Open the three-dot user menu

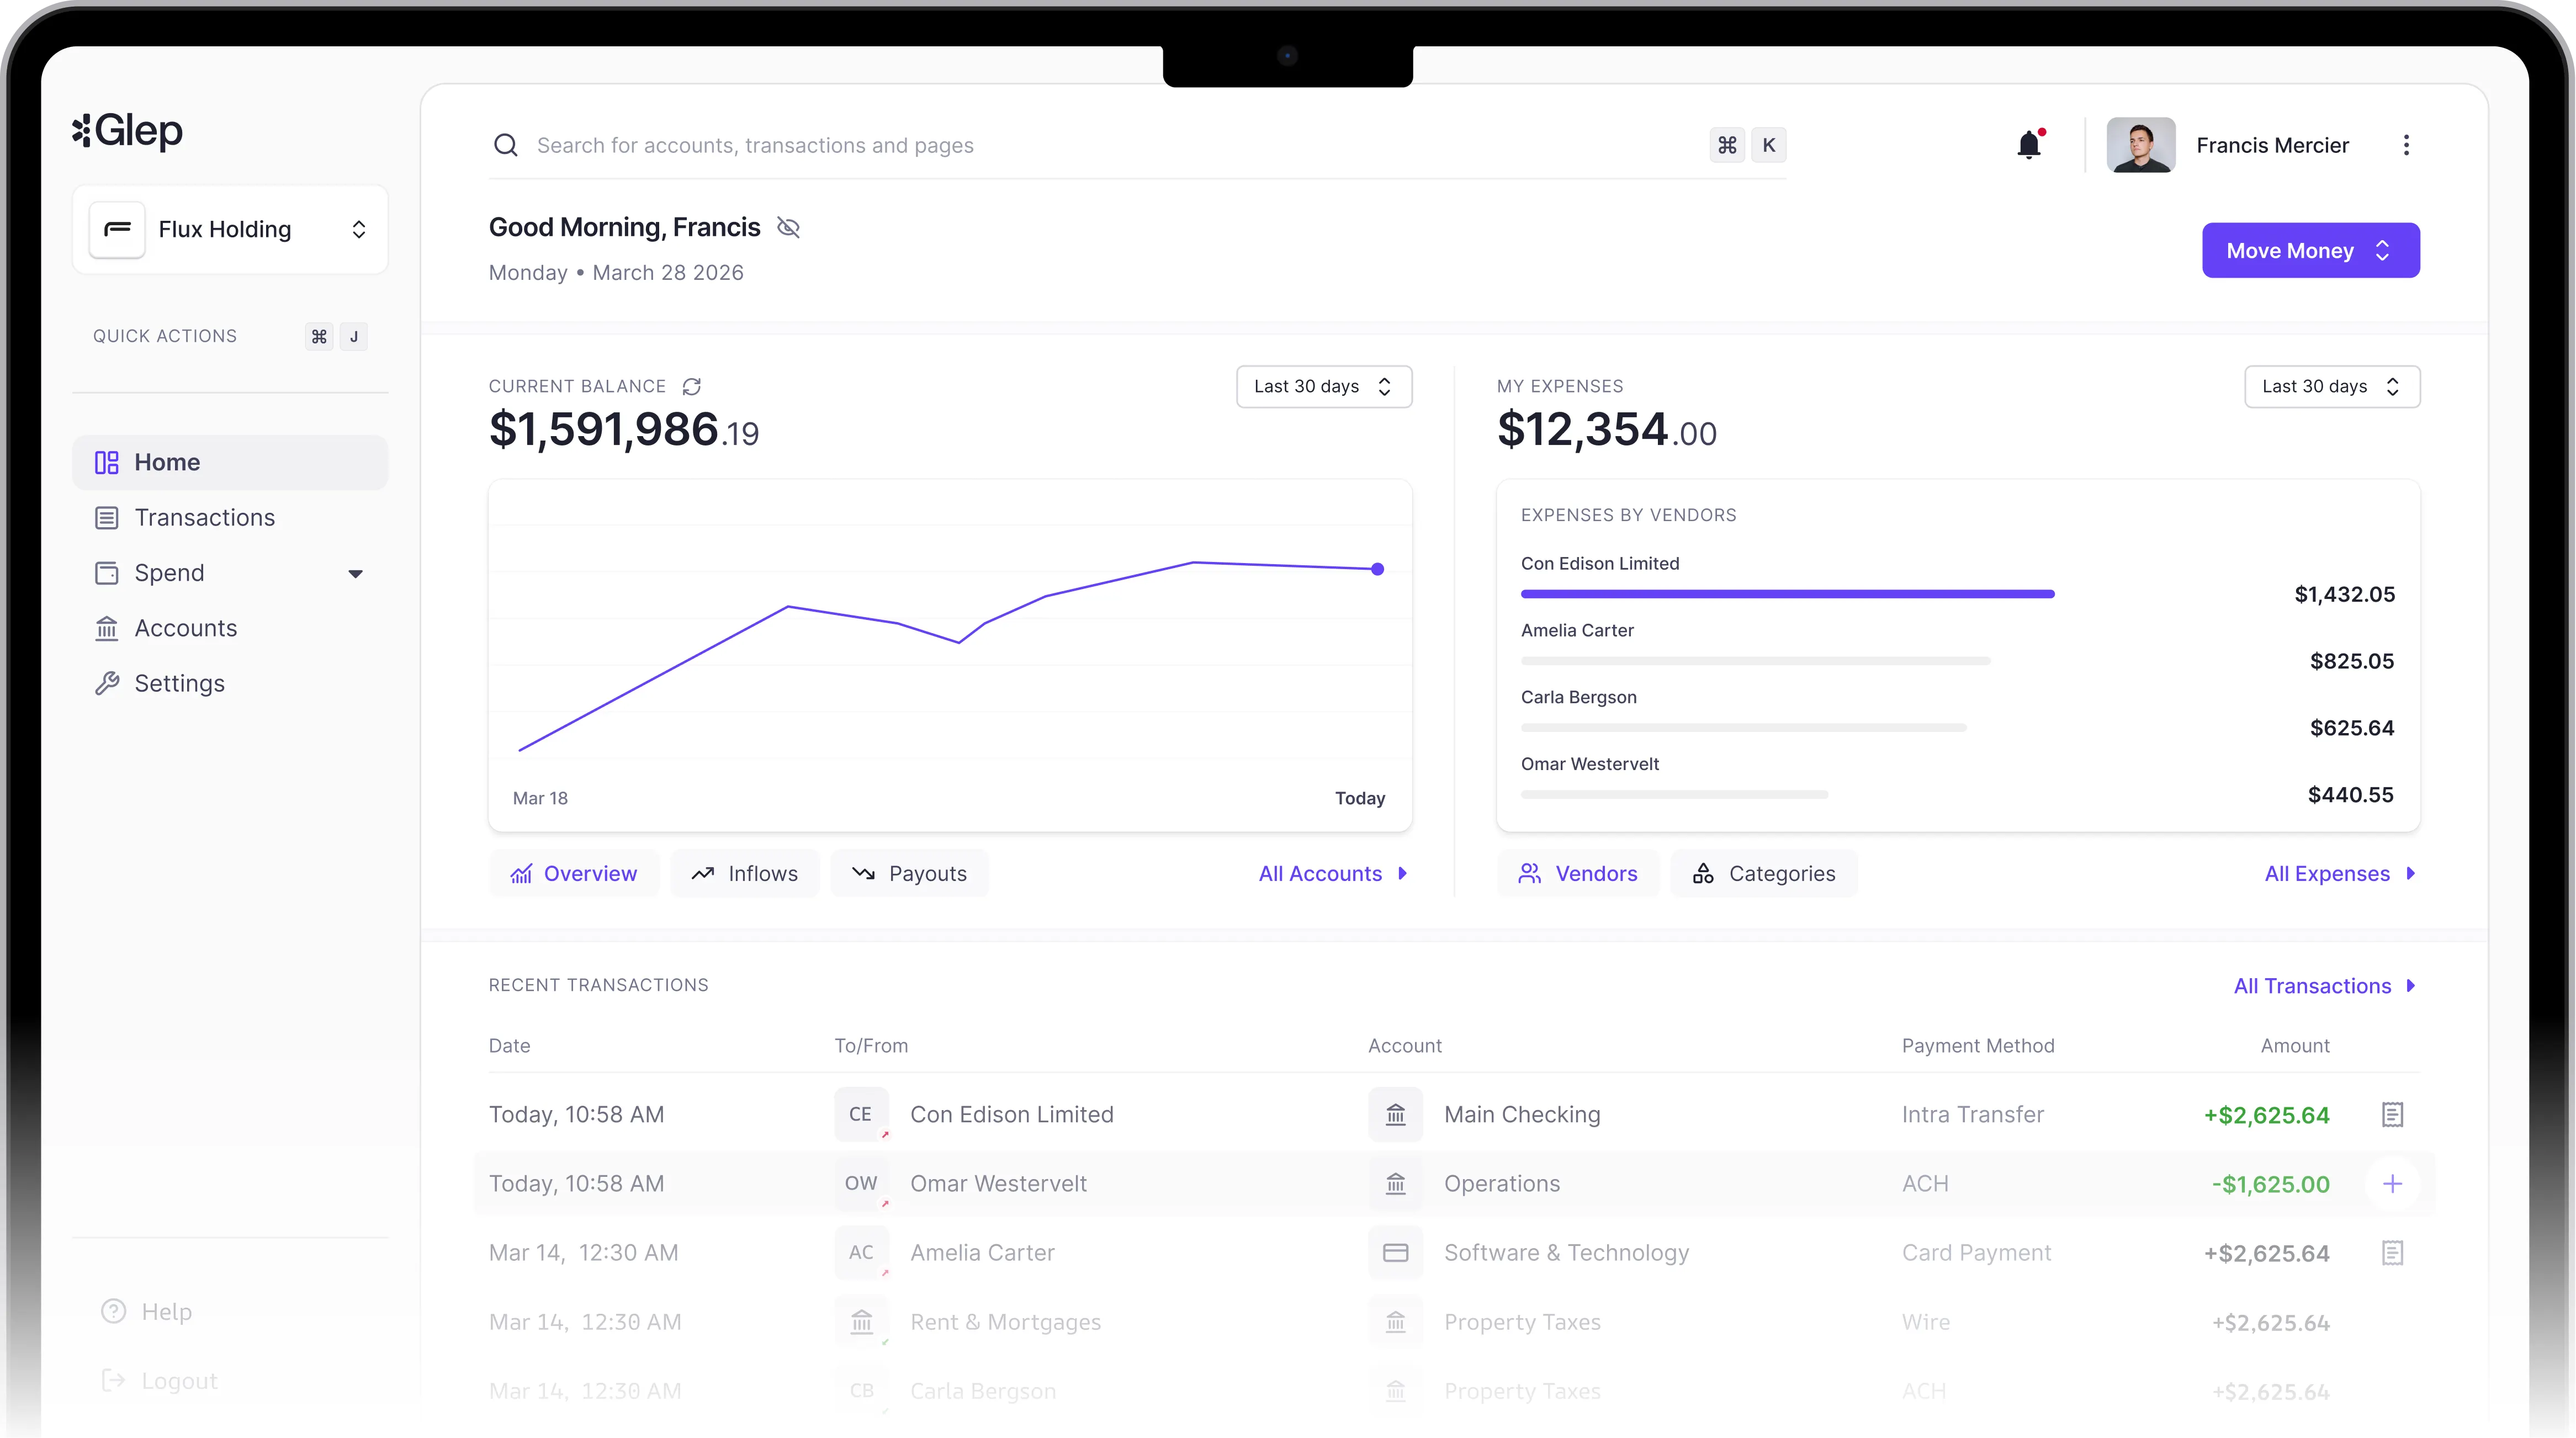2406,145
